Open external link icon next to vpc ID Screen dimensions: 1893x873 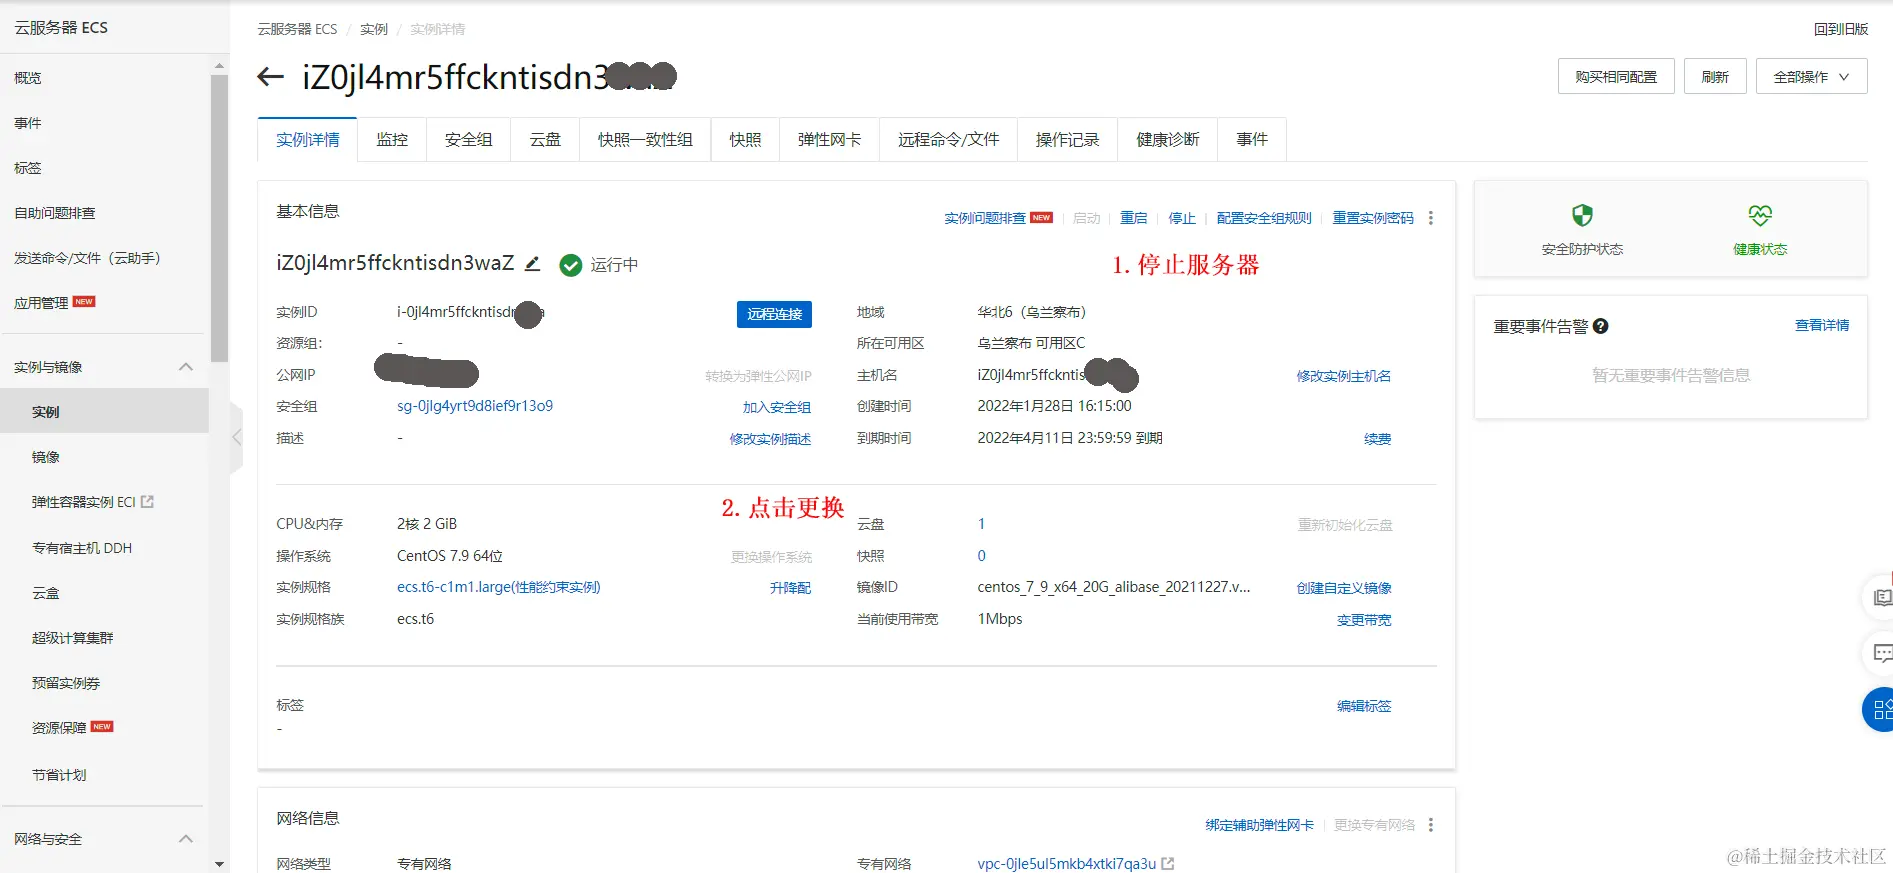pyautogui.click(x=1168, y=863)
